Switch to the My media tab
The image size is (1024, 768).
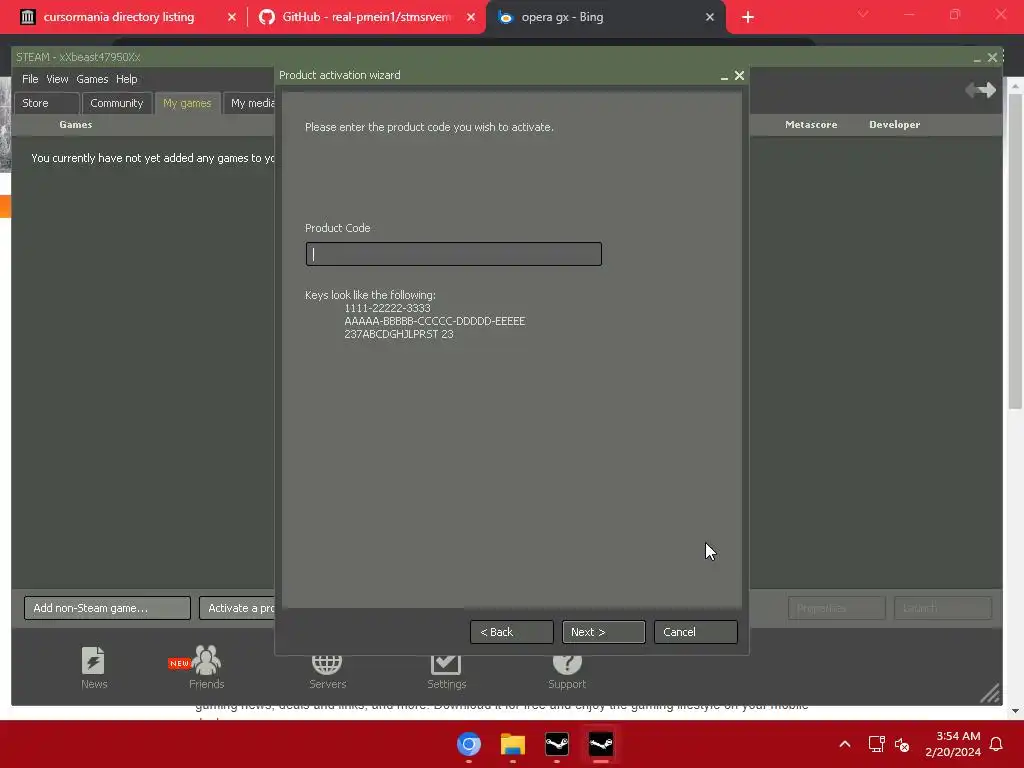tap(249, 103)
